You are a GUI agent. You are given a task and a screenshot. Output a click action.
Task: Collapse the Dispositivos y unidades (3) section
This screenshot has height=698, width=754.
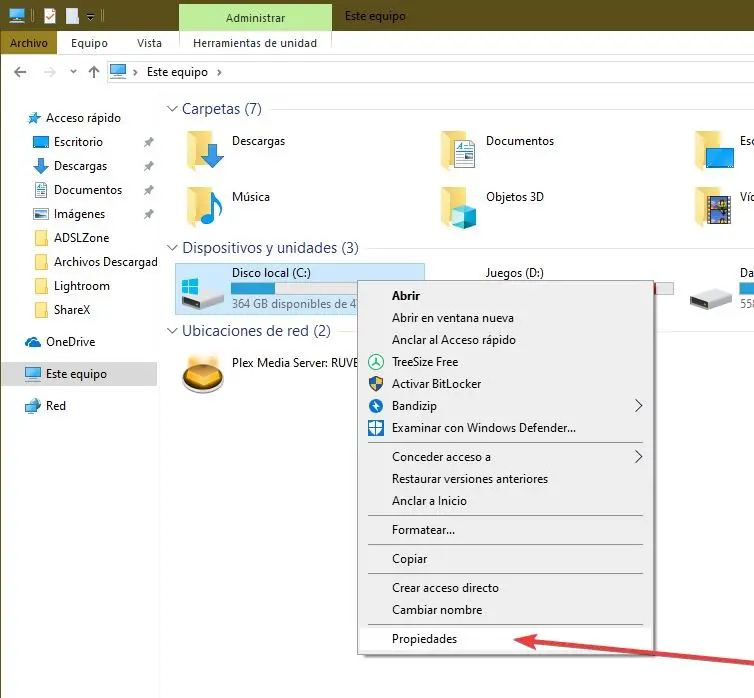[x=172, y=248]
